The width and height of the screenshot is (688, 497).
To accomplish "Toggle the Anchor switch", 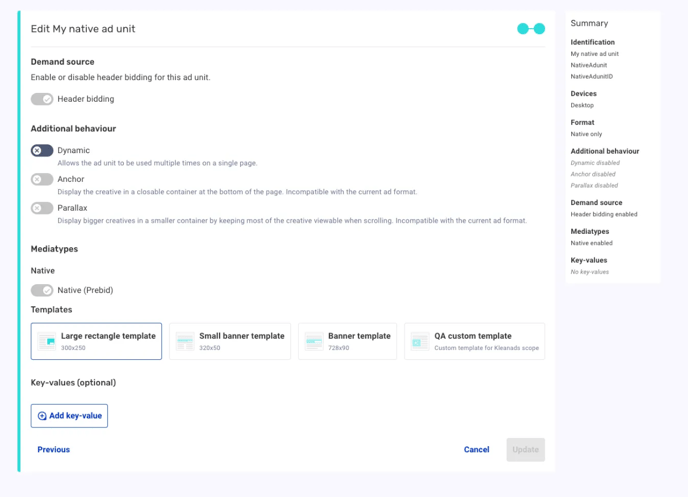I will [42, 179].
